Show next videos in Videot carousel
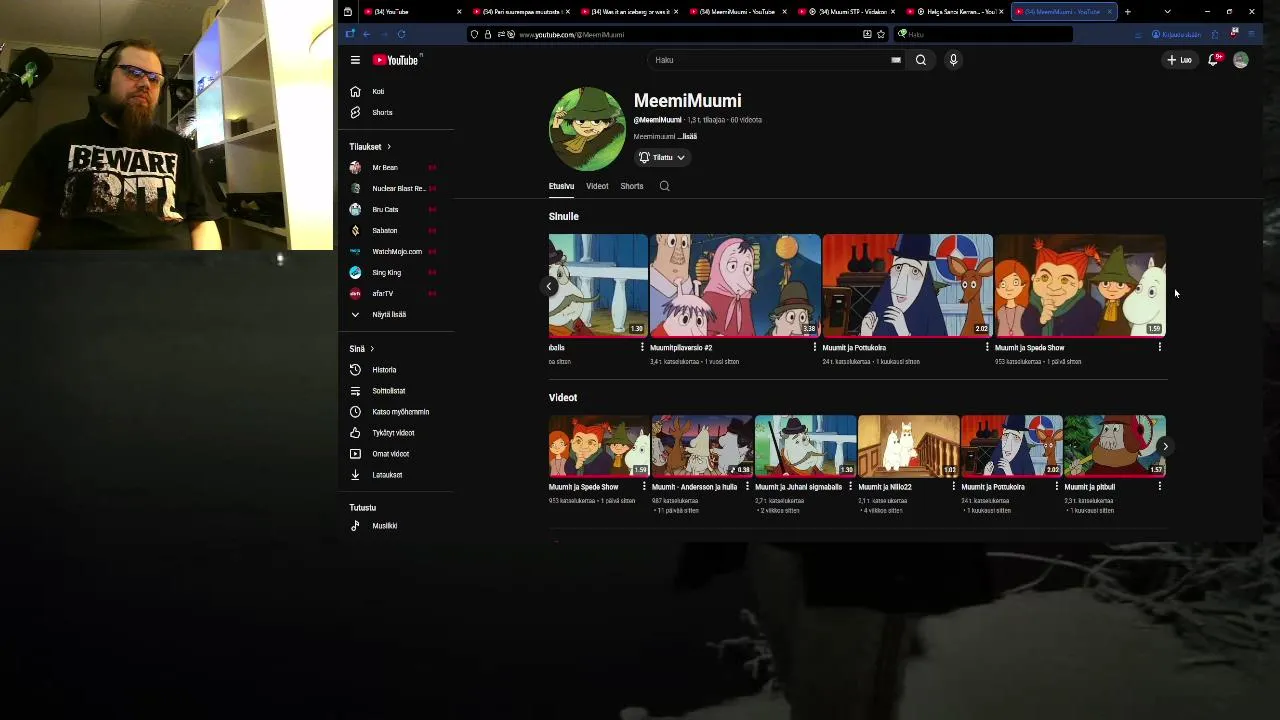This screenshot has height=720, width=1280. pyautogui.click(x=1165, y=447)
